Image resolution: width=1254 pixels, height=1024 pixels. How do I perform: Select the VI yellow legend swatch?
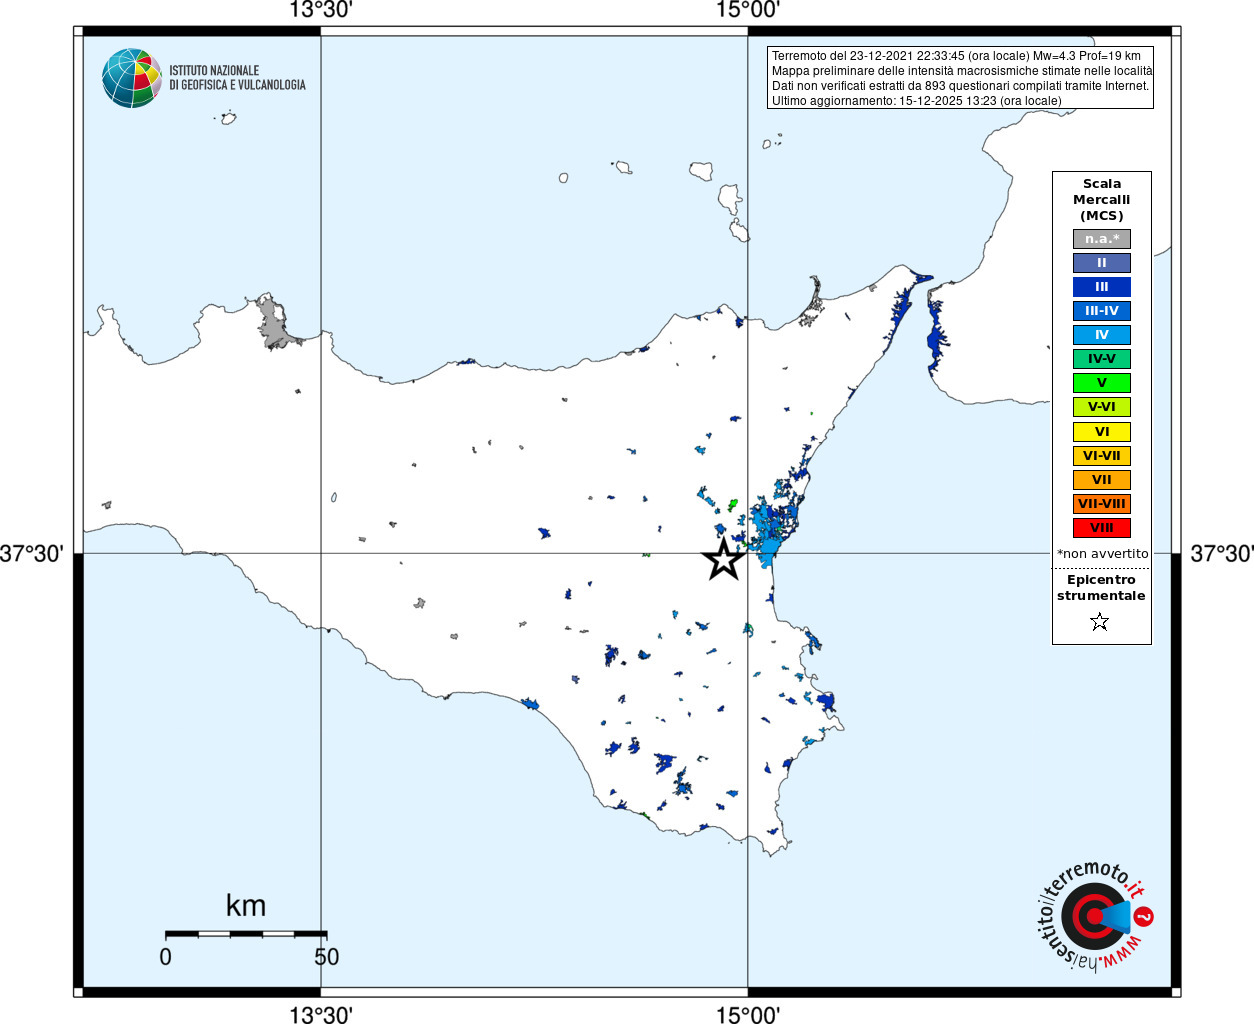click(1102, 432)
